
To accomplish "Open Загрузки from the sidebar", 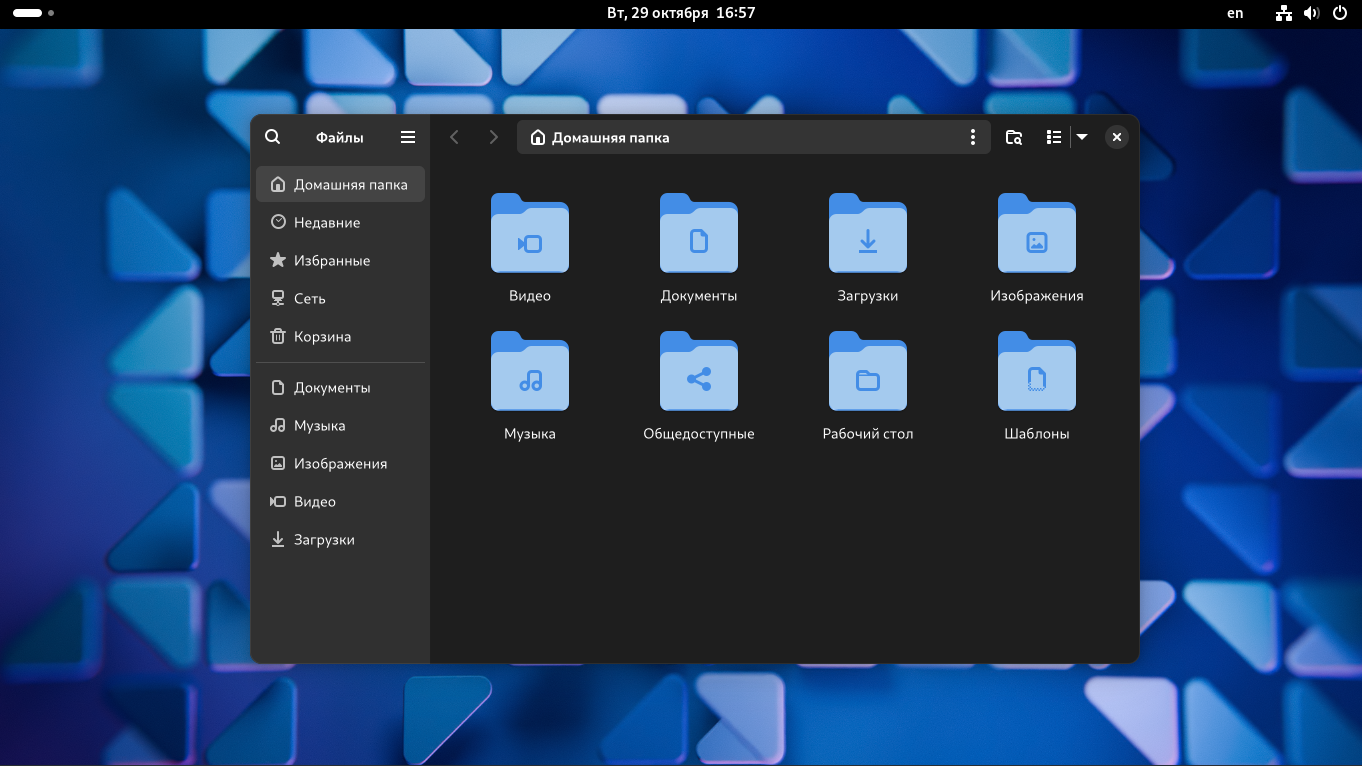I will [324, 539].
